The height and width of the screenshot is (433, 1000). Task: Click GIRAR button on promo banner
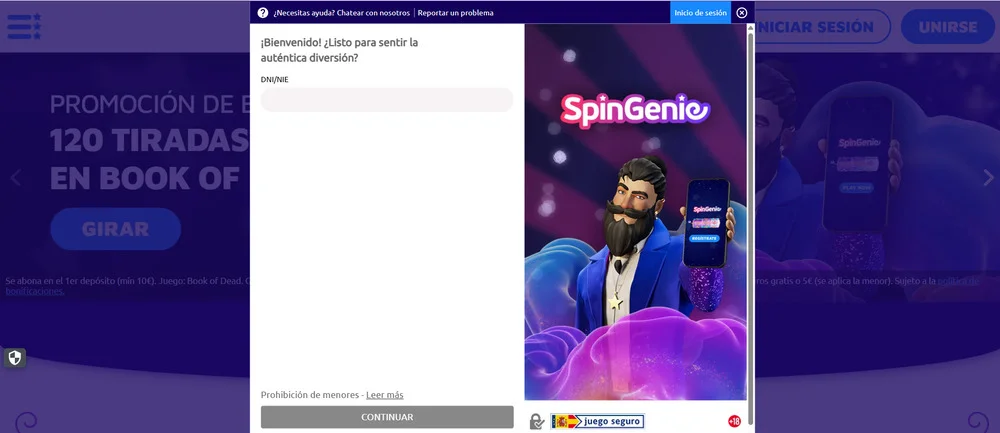pyautogui.click(x=115, y=229)
